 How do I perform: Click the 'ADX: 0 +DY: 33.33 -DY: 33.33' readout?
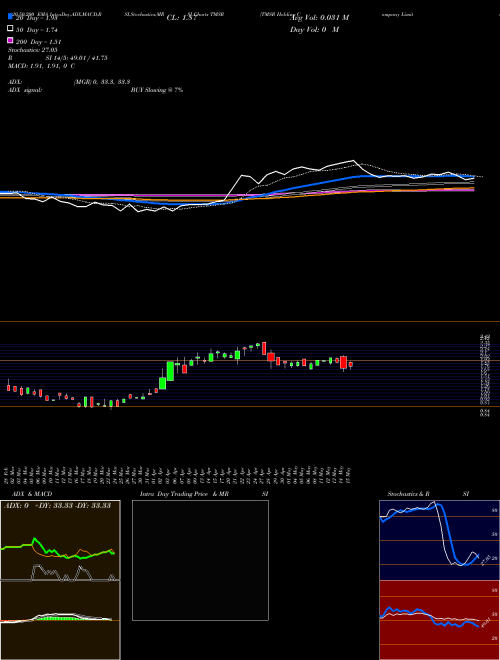(57, 505)
